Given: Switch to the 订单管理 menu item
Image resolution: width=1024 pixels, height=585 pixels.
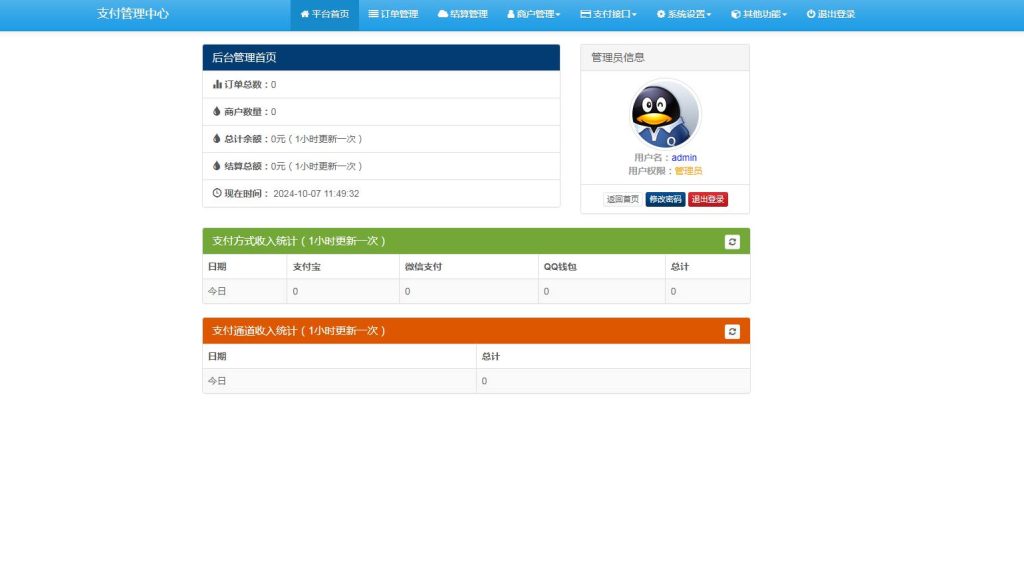Looking at the screenshot, I should coord(395,15).
